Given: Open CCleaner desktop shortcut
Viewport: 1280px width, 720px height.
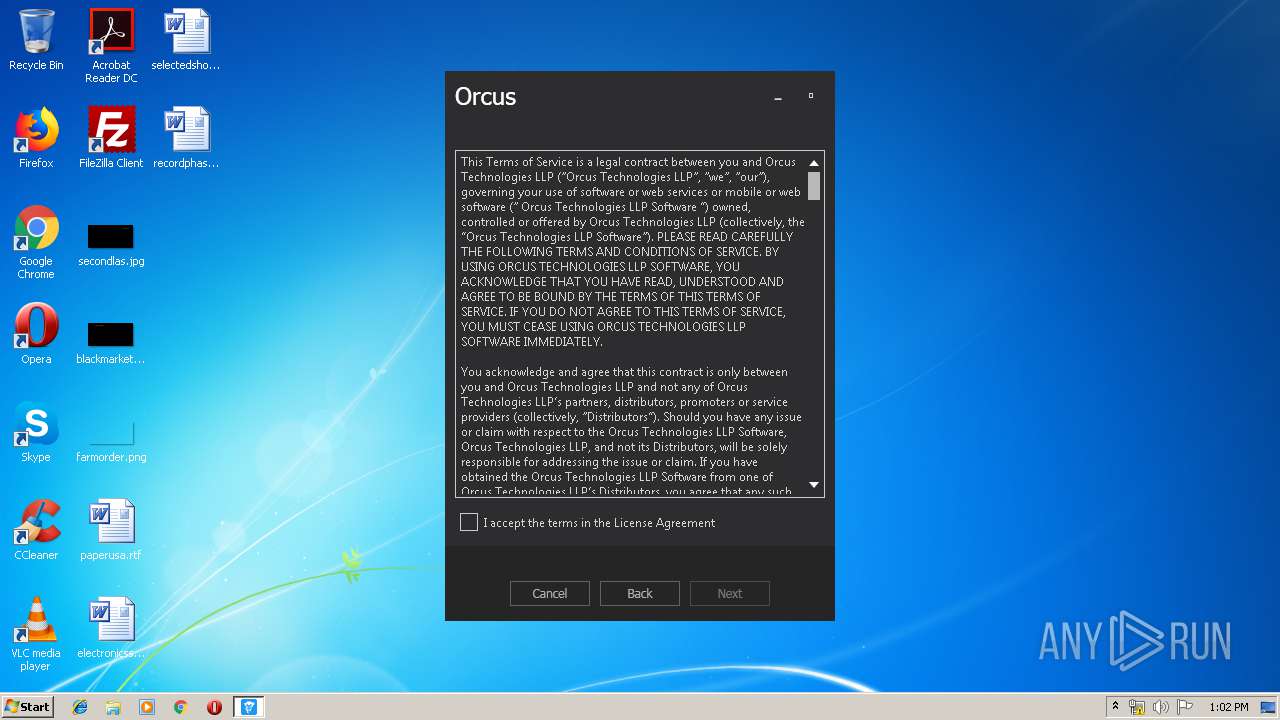Looking at the screenshot, I should pos(36,531).
